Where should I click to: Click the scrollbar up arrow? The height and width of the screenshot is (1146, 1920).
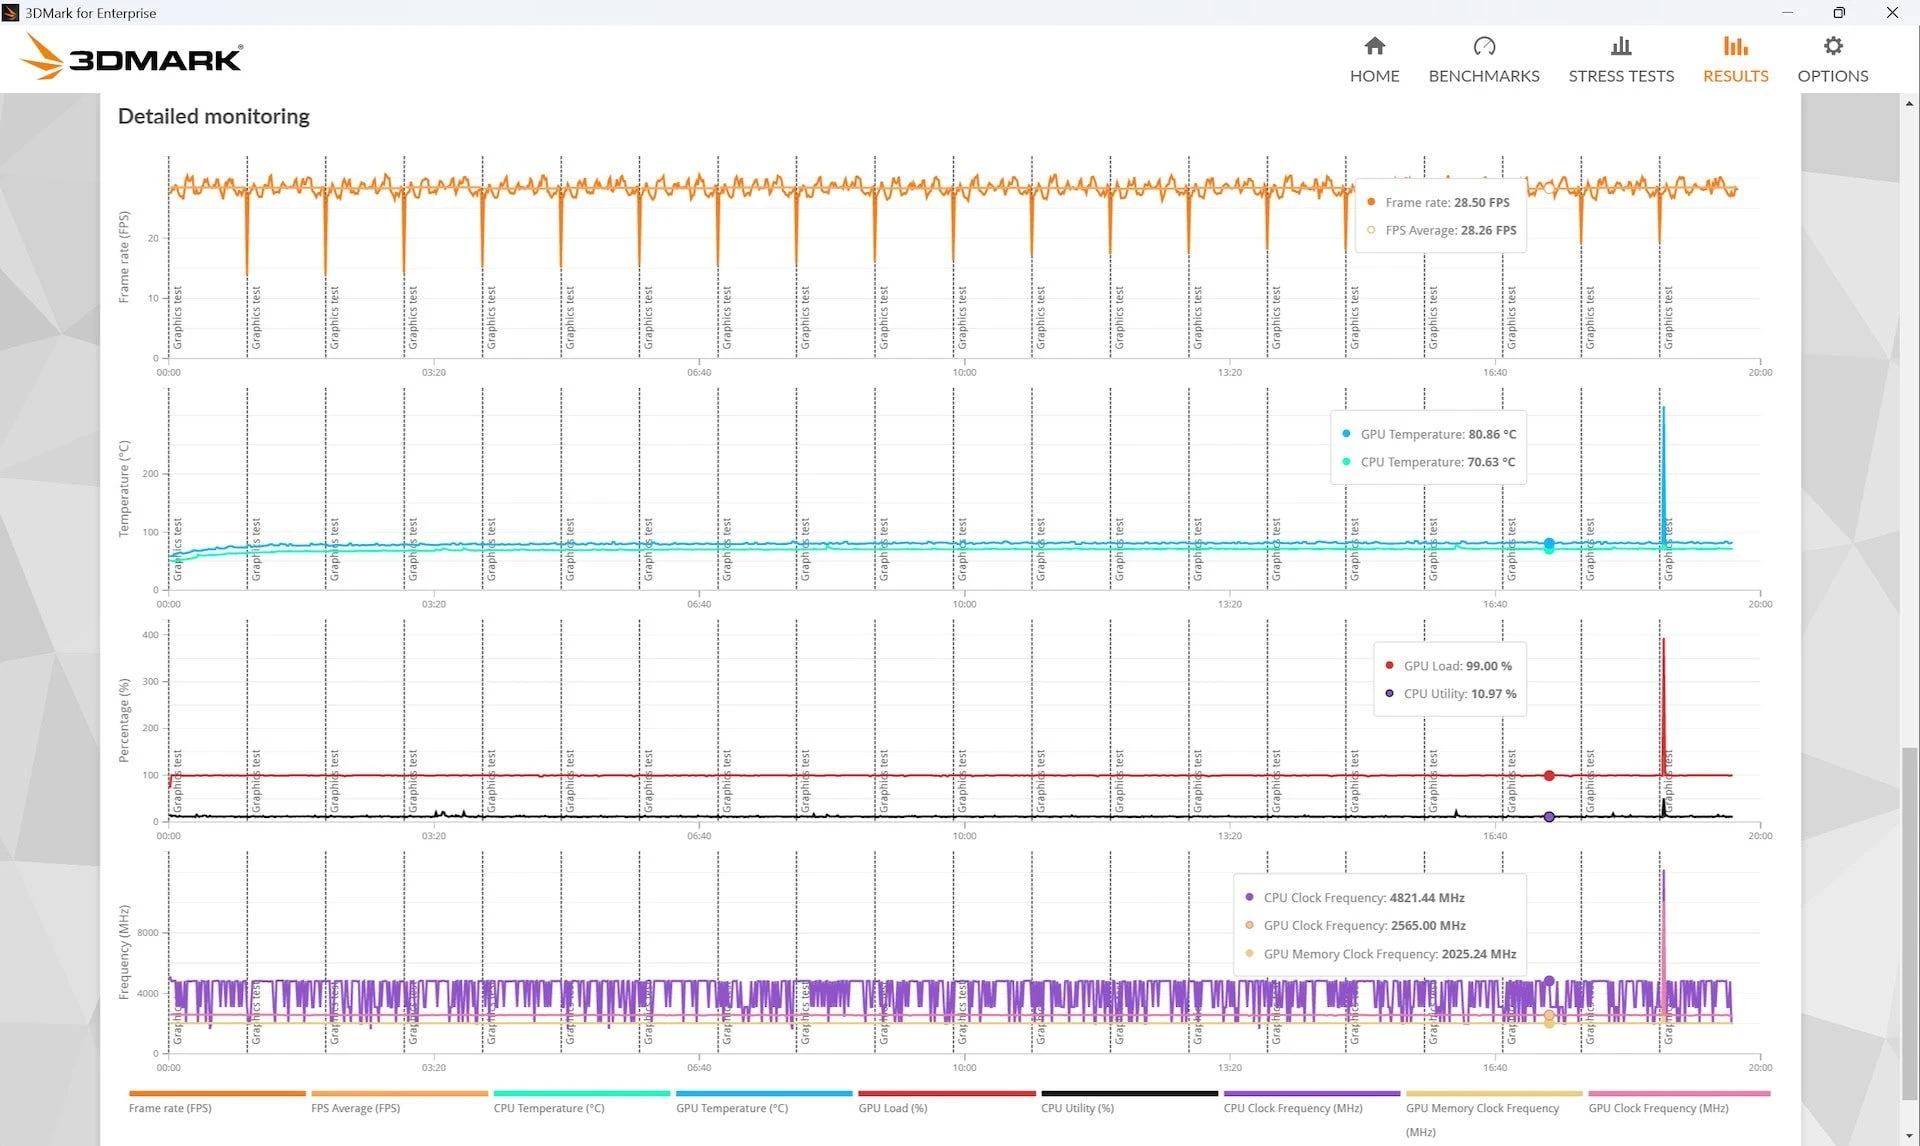tap(1909, 103)
